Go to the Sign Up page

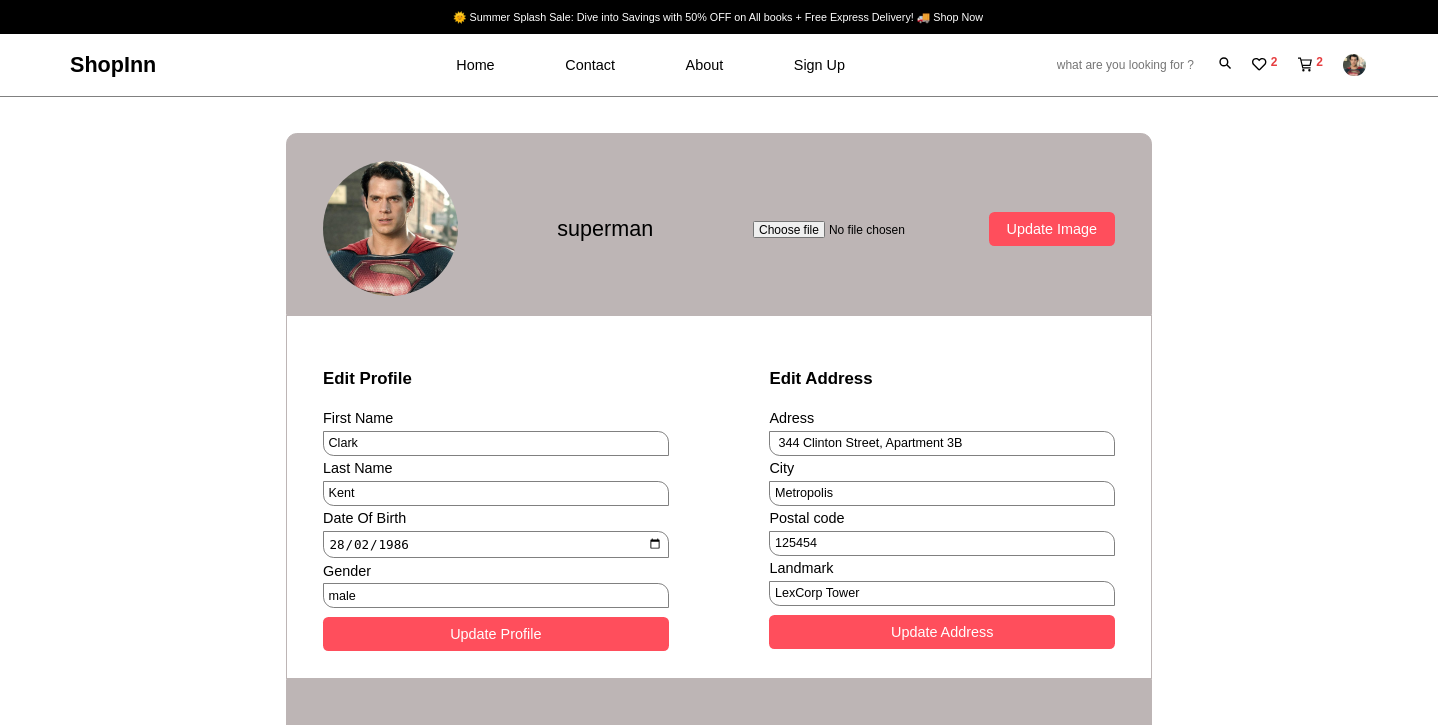point(819,65)
